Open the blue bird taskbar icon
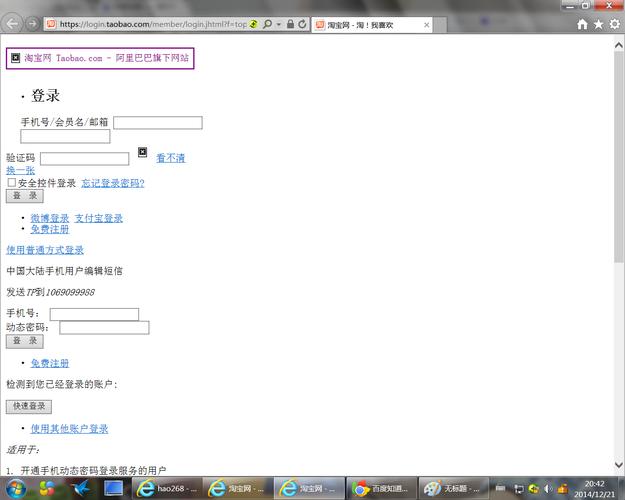Image resolution: width=625 pixels, height=500 pixels. pyautogui.click(x=81, y=488)
